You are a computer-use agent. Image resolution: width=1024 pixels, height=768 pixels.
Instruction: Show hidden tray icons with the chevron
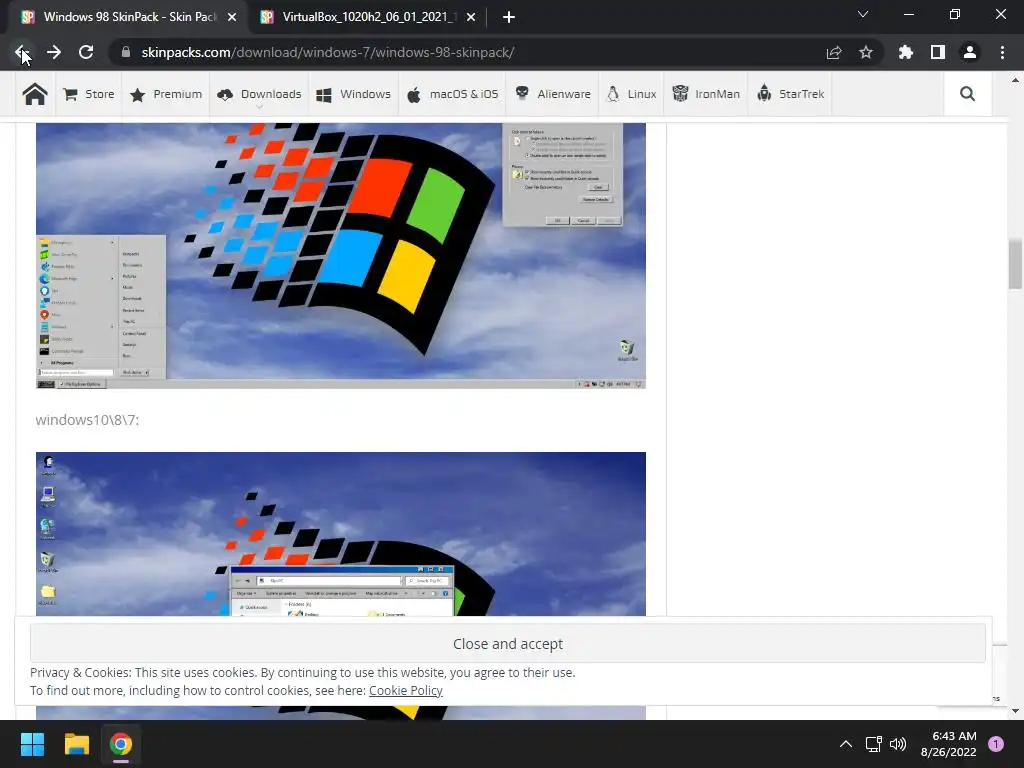pyautogui.click(x=845, y=744)
